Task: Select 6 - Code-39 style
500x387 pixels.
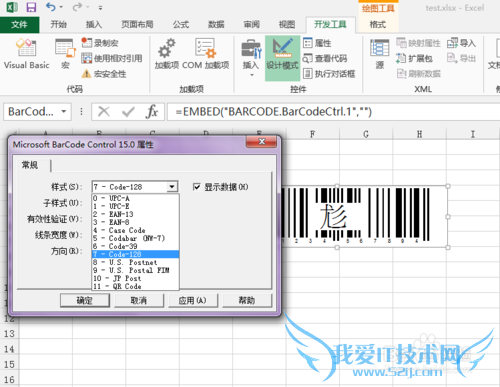Action: coord(136,246)
